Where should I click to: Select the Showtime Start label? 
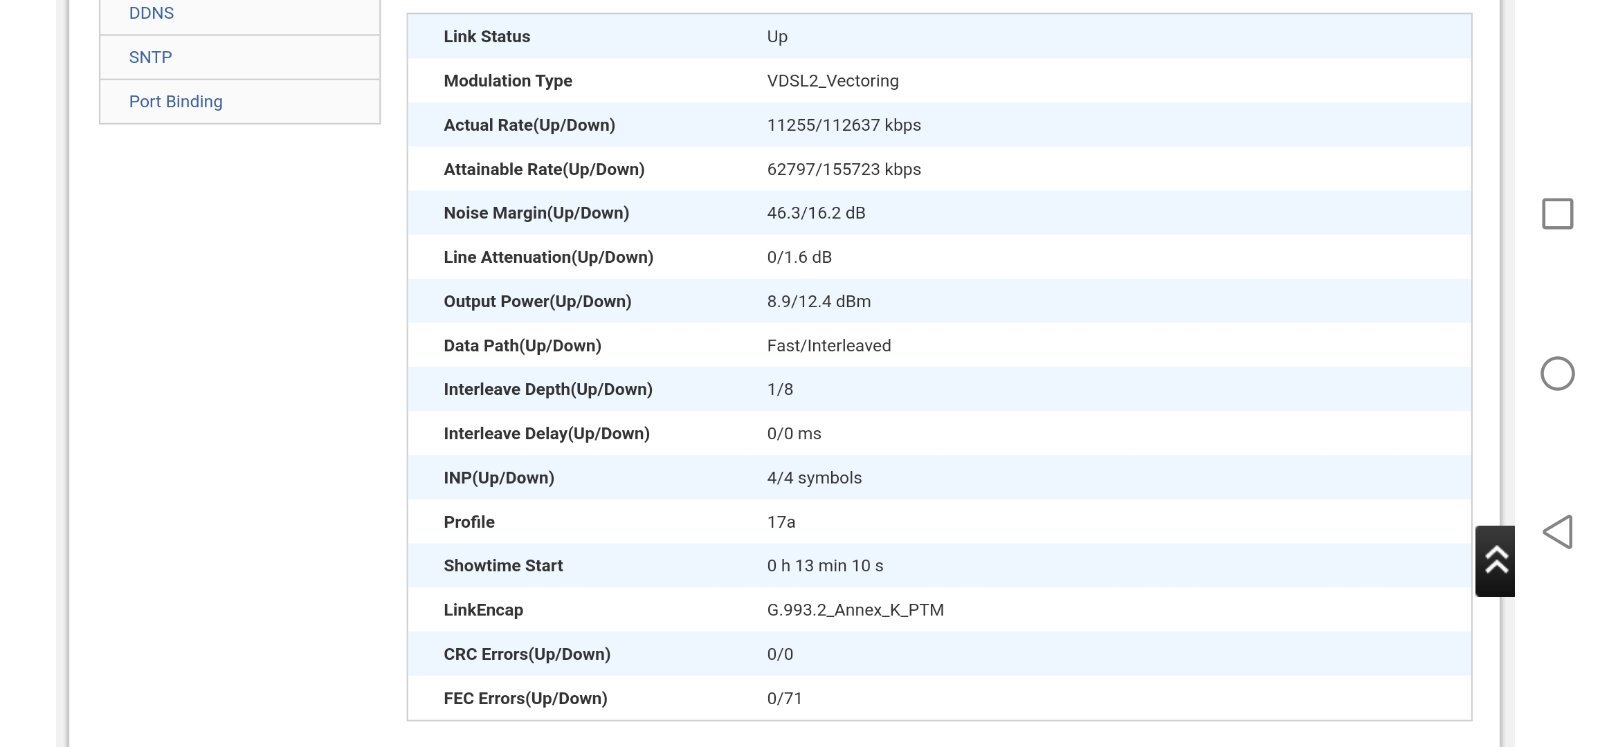pyautogui.click(x=503, y=566)
